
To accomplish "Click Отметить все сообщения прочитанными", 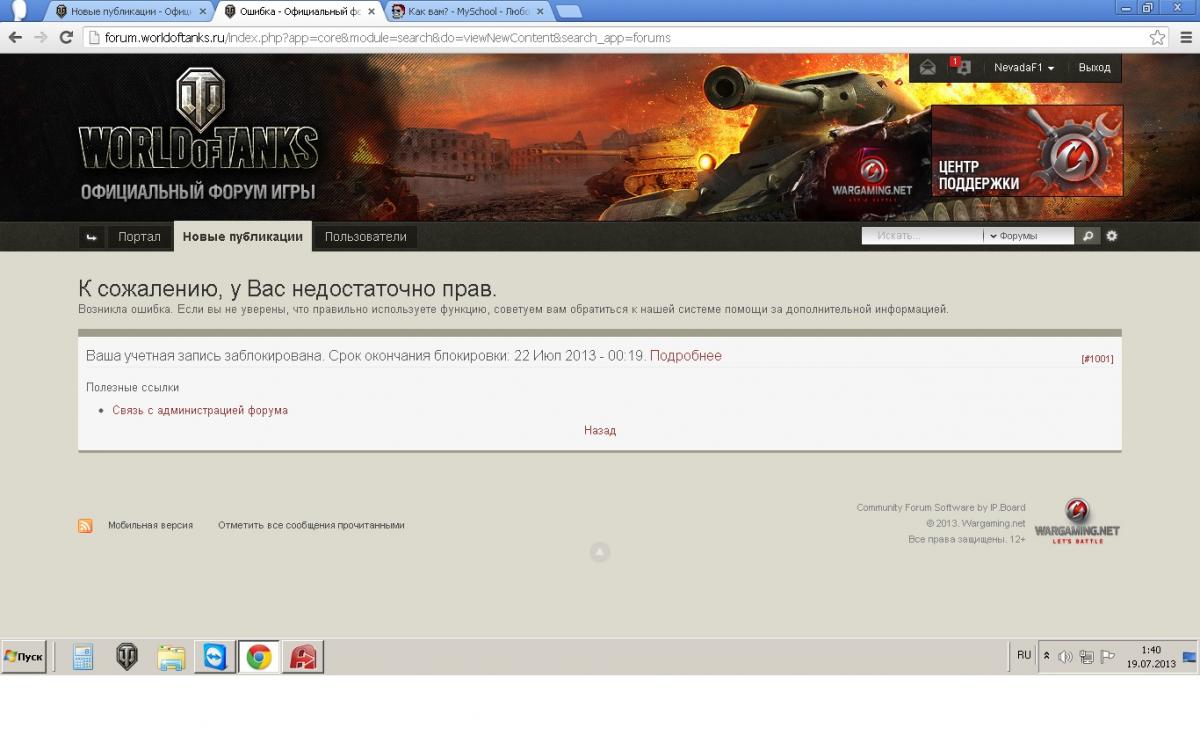I will pyautogui.click(x=311, y=525).
